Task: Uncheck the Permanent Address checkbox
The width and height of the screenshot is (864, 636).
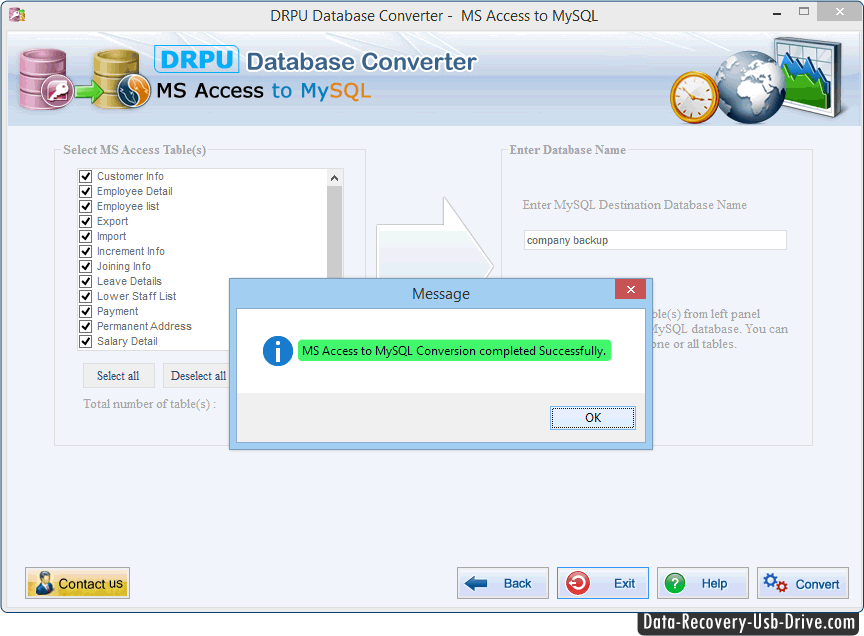Action: tap(85, 326)
